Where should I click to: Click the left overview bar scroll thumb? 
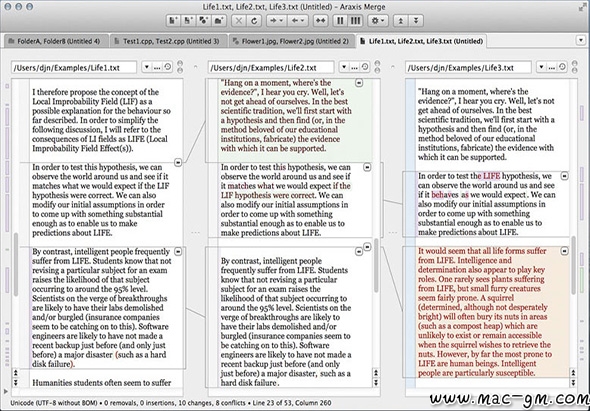click(x=15, y=265)
